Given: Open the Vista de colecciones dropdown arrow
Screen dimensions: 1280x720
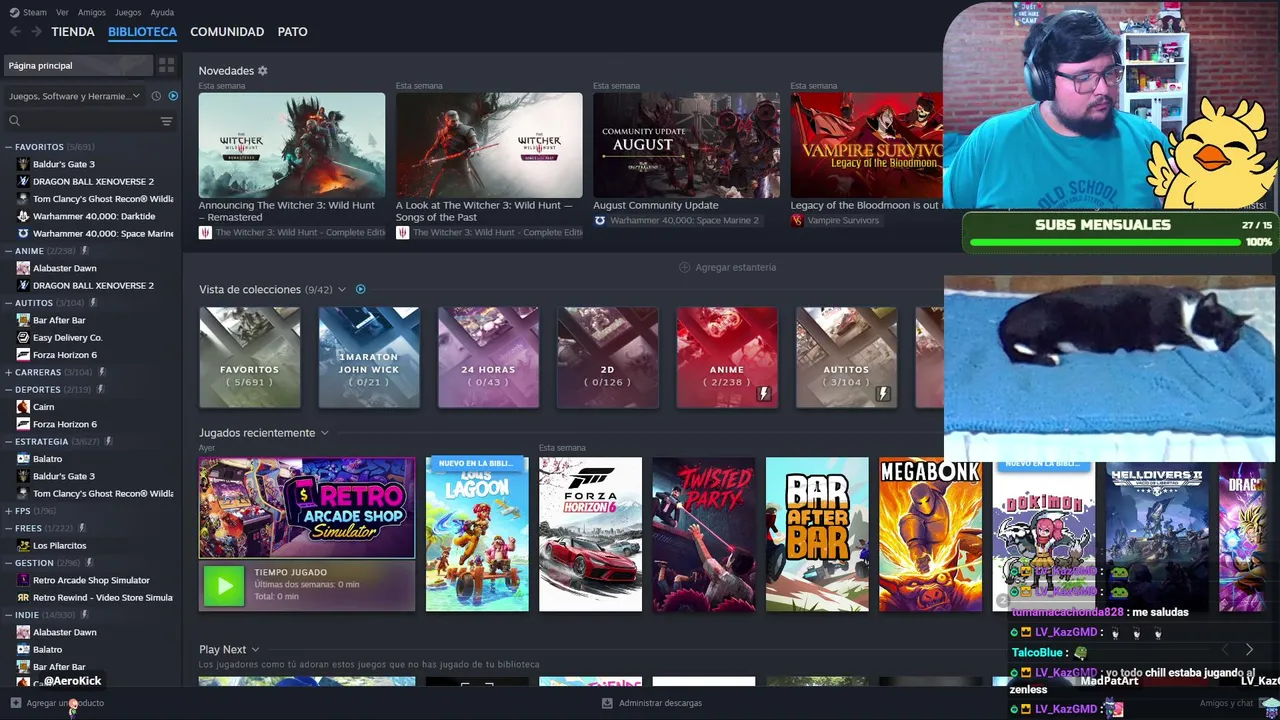Looking at the screenshot, I should pyautogui.click(x=342, y=290).
